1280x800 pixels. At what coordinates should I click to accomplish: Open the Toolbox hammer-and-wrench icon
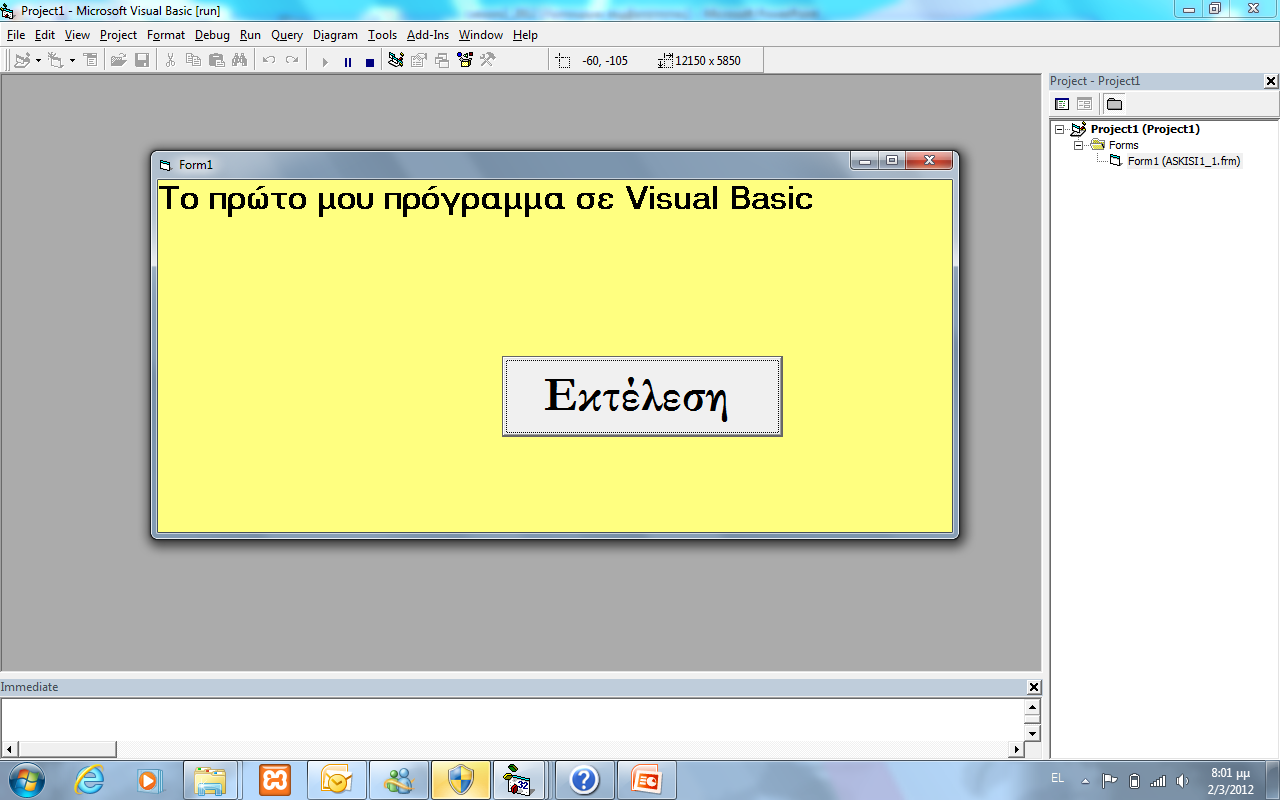pos(488,60)
